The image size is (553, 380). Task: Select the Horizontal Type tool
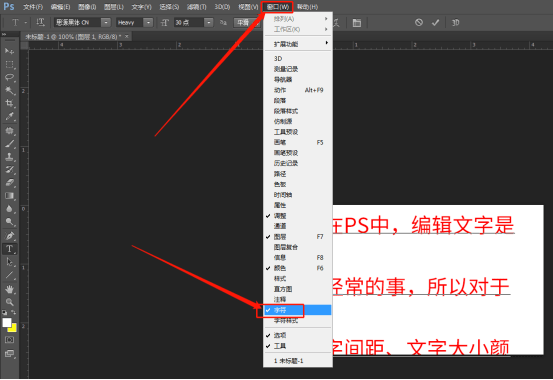[x=10, y=249]
